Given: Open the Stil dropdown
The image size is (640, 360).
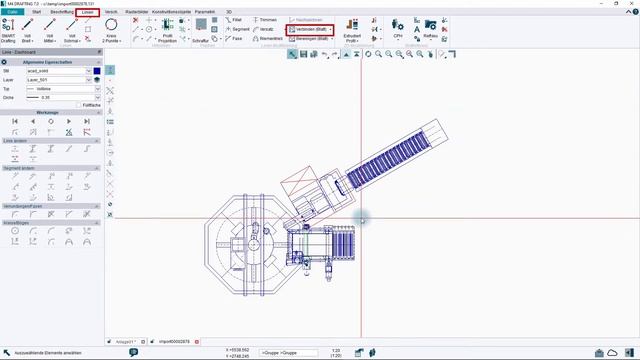Looking at the screenshot, I should 88,71.
